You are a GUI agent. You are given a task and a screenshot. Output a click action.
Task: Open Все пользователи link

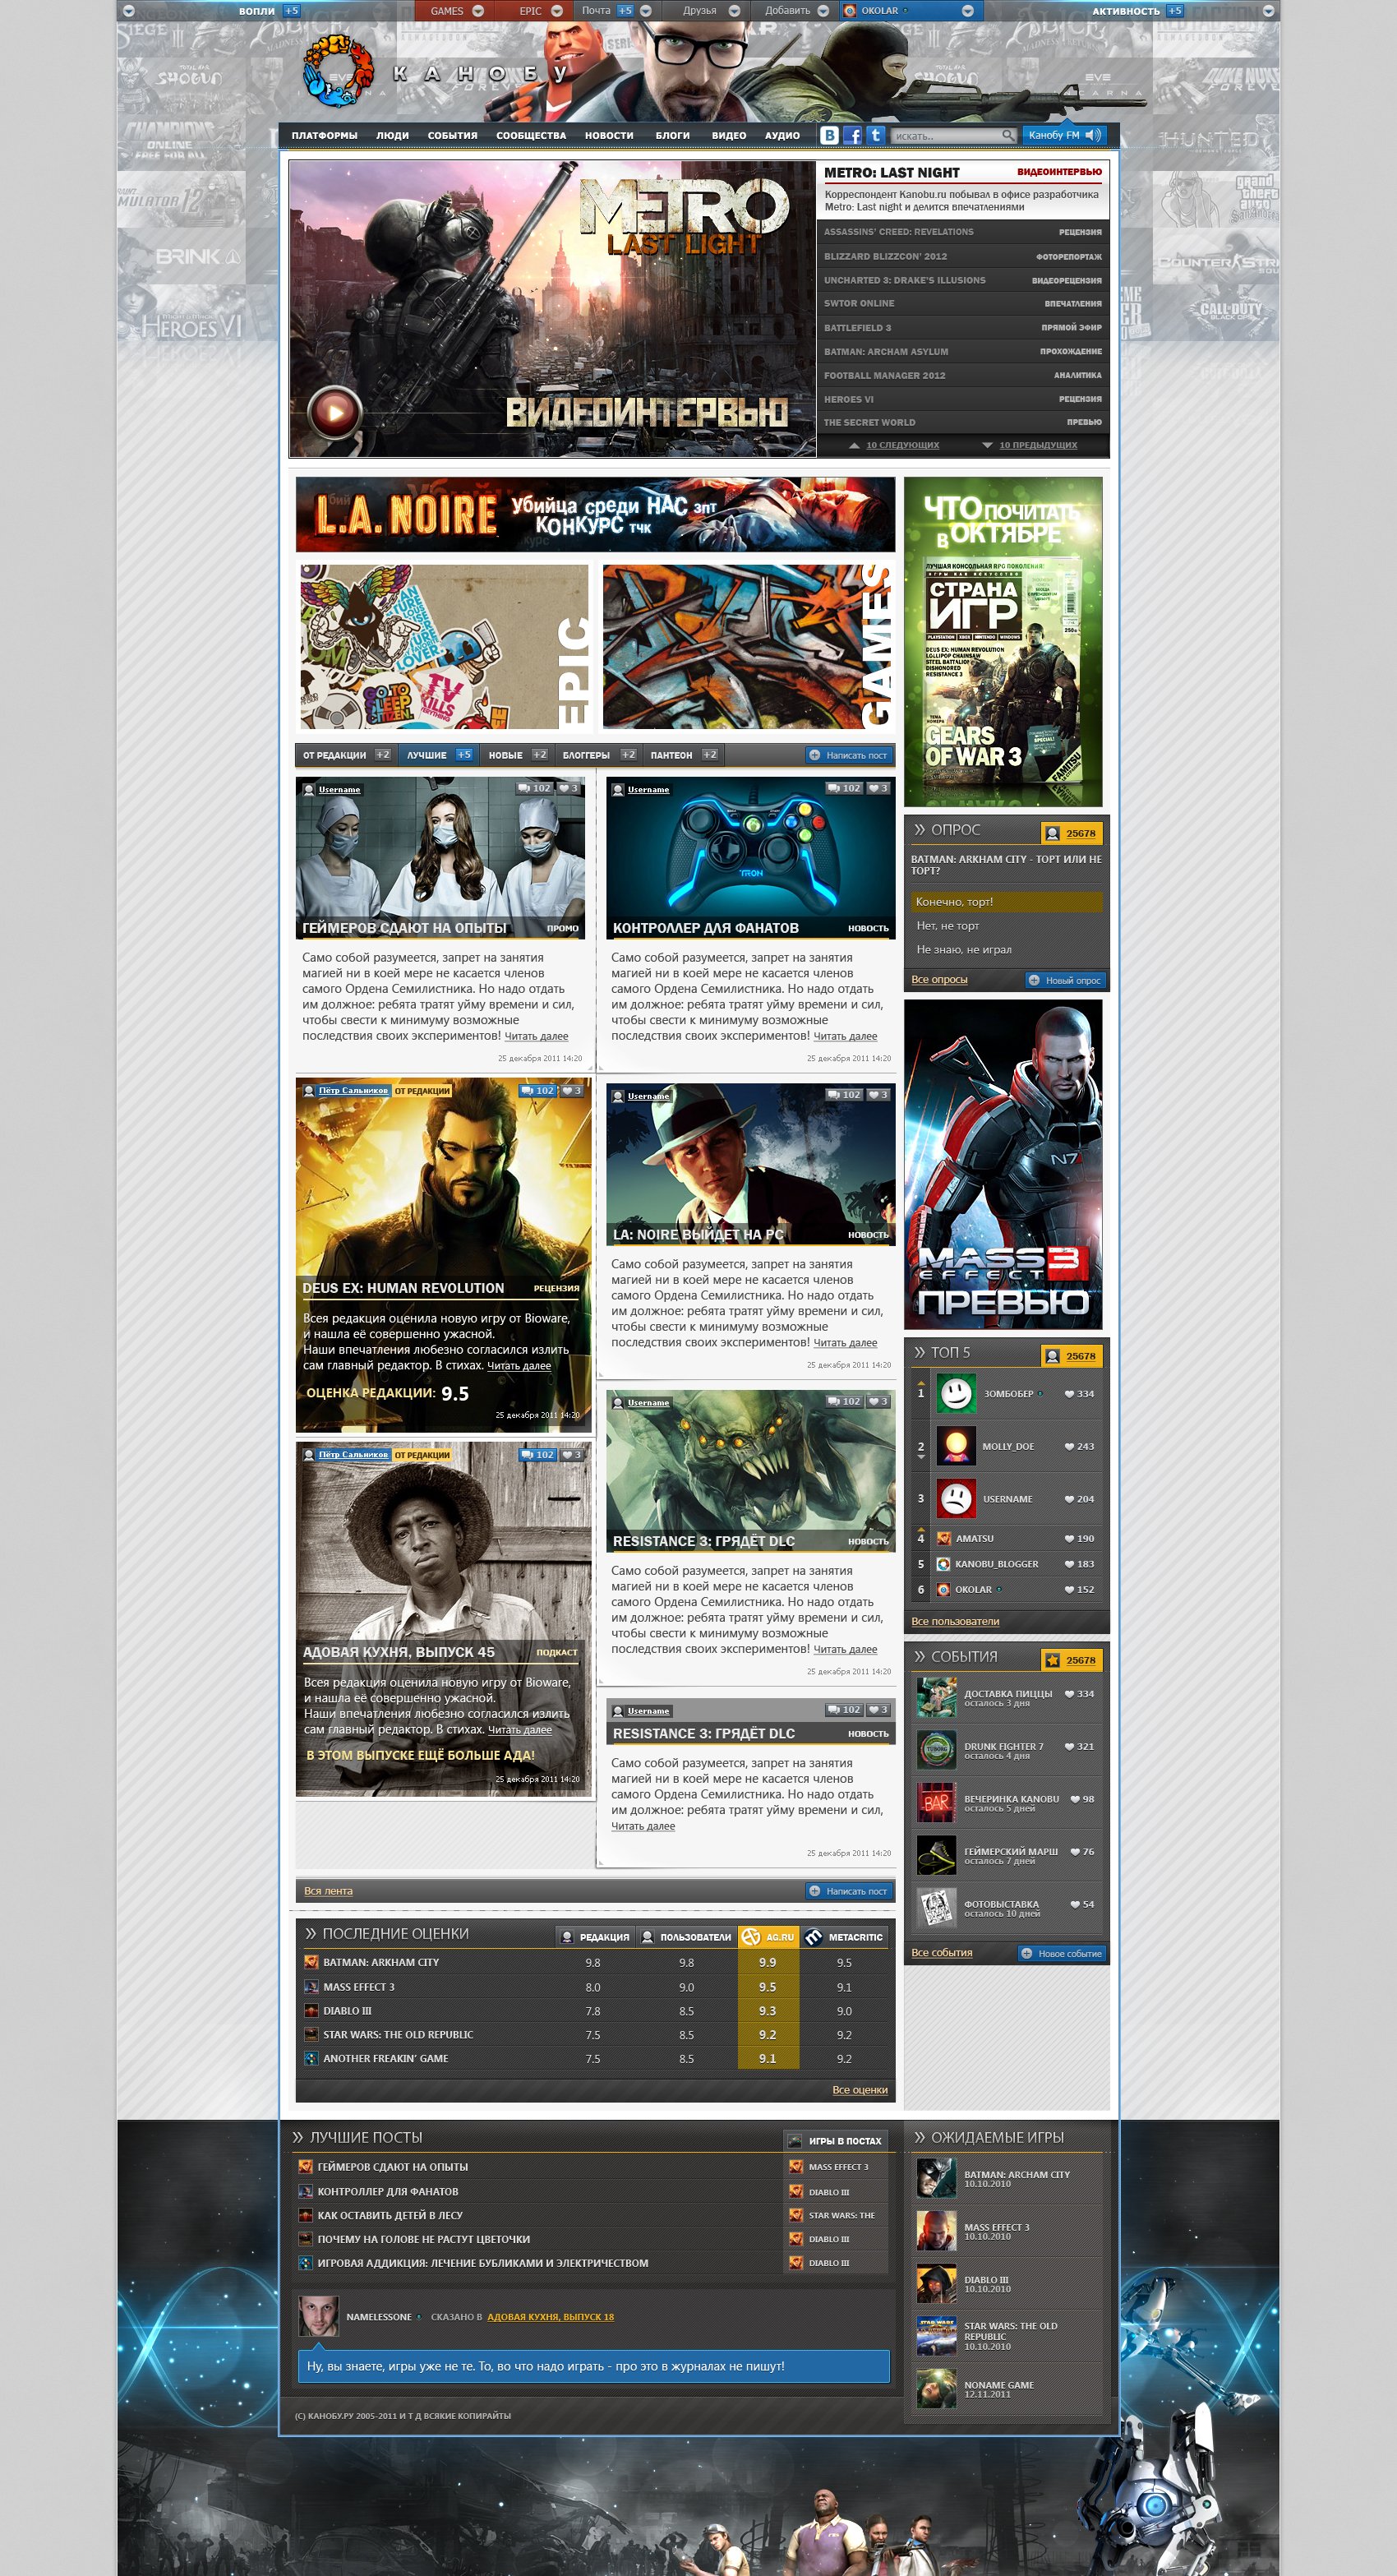[955, 1621]
